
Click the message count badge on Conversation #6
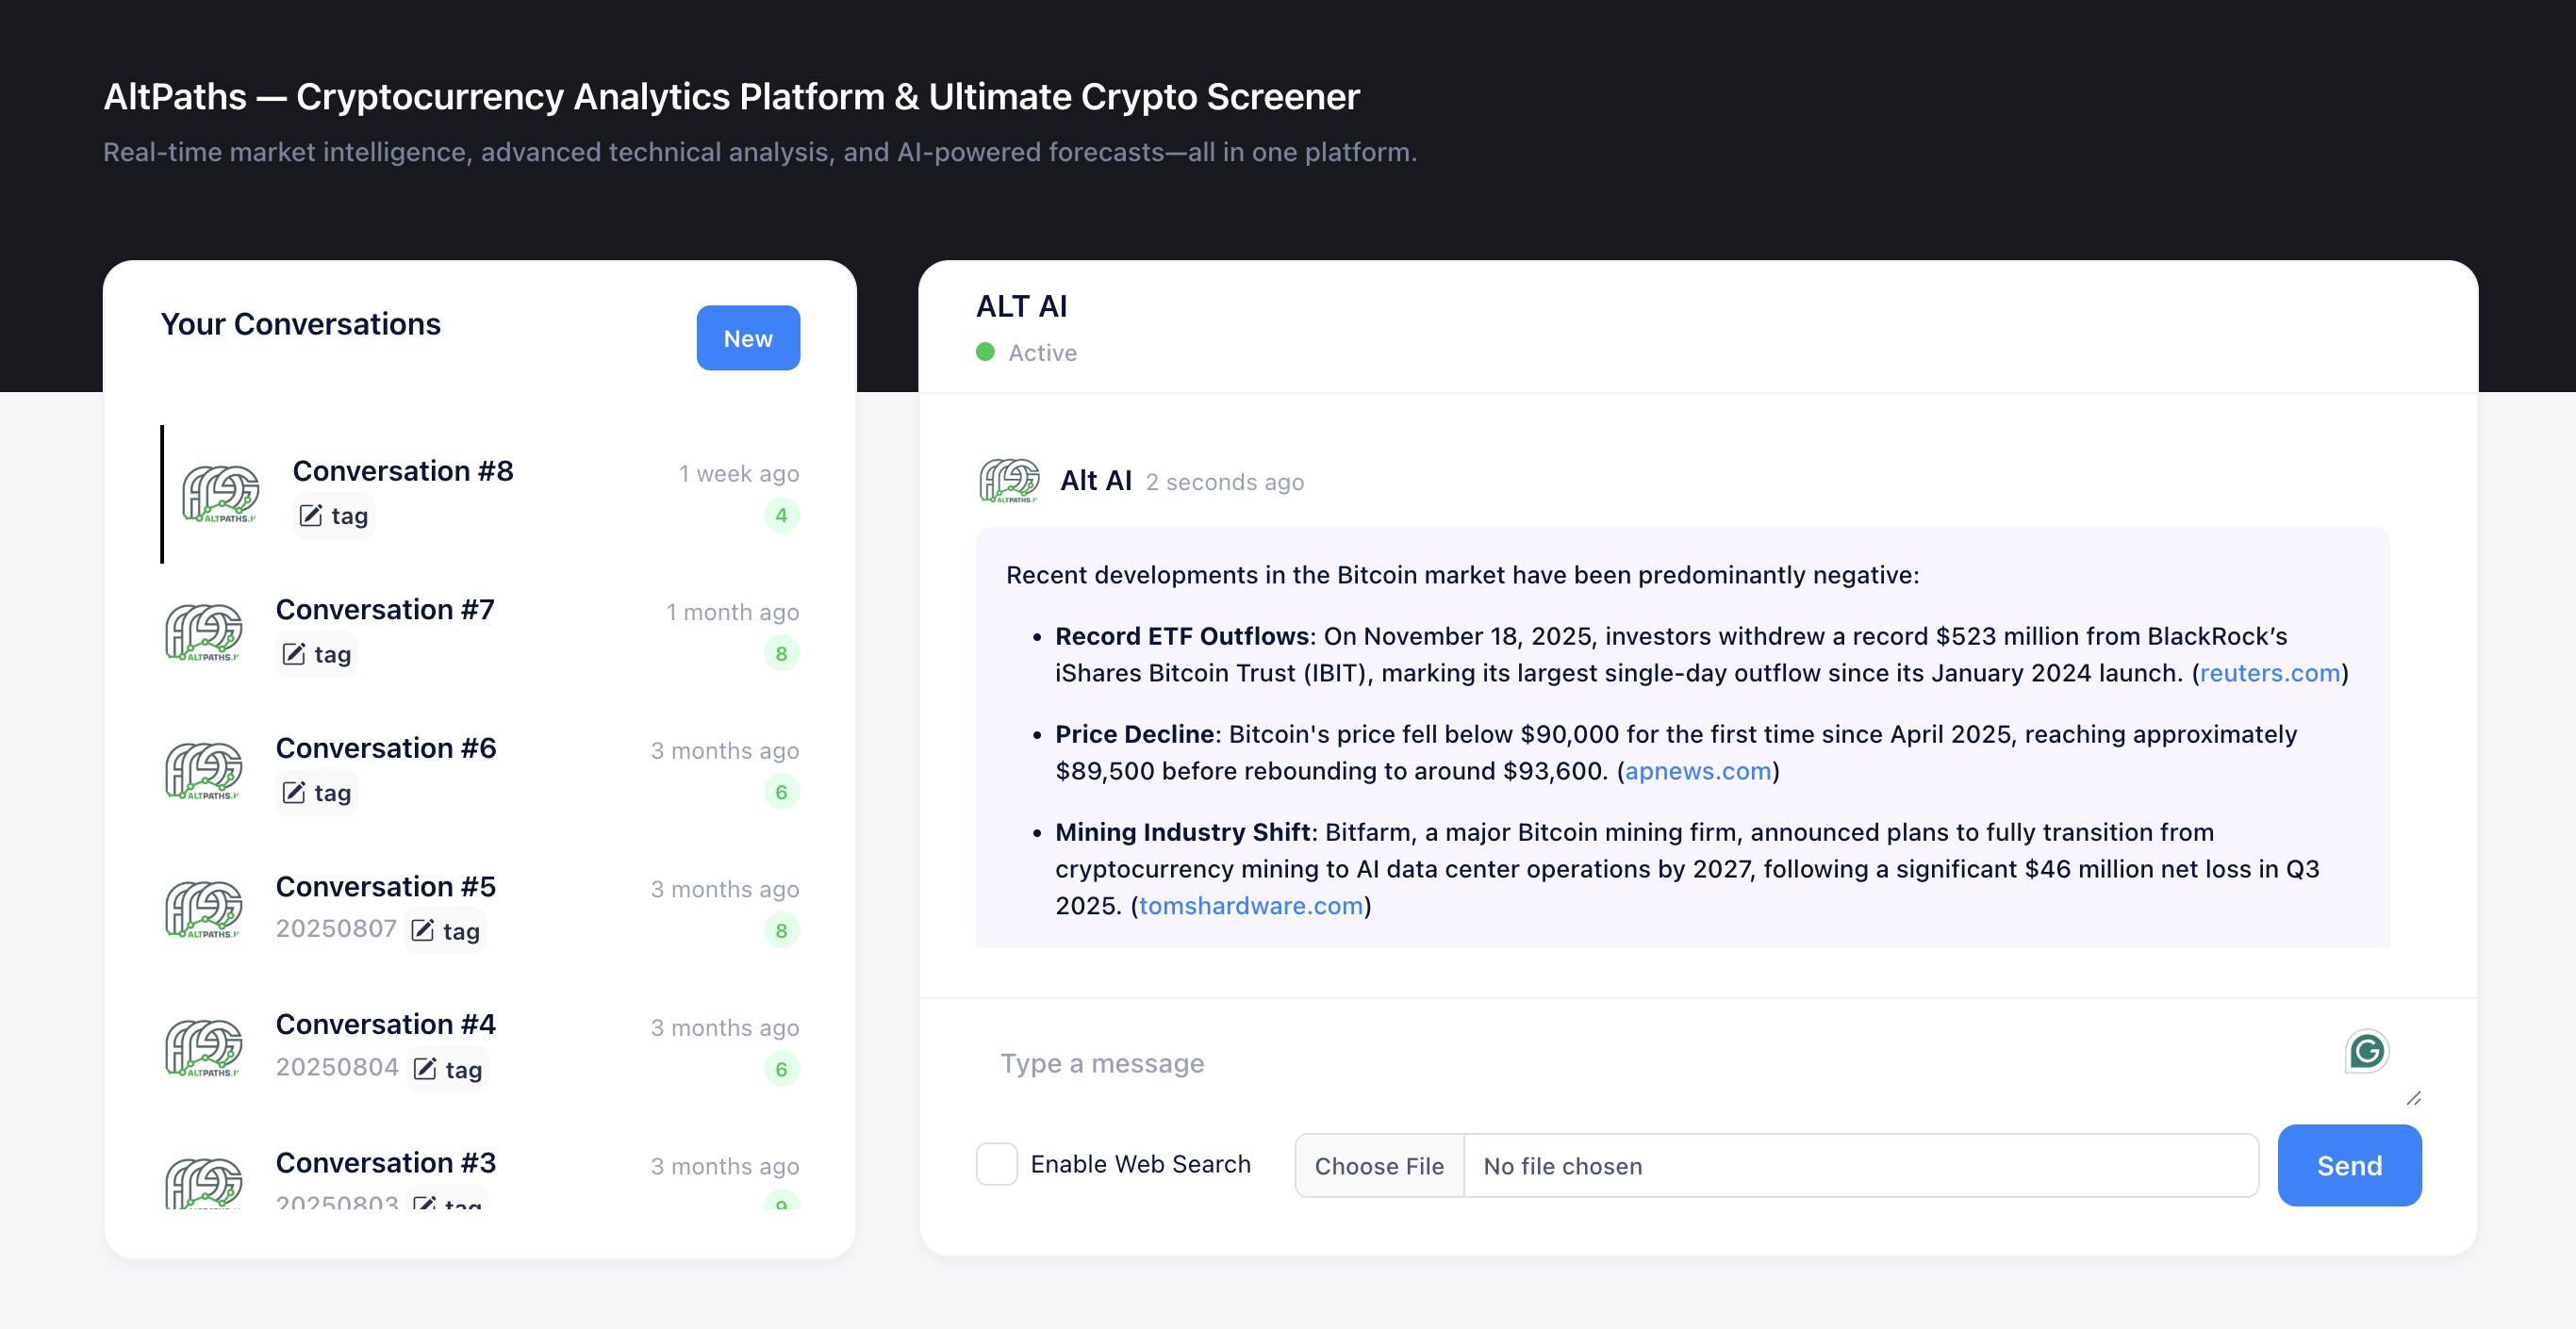tap(781, 792)
